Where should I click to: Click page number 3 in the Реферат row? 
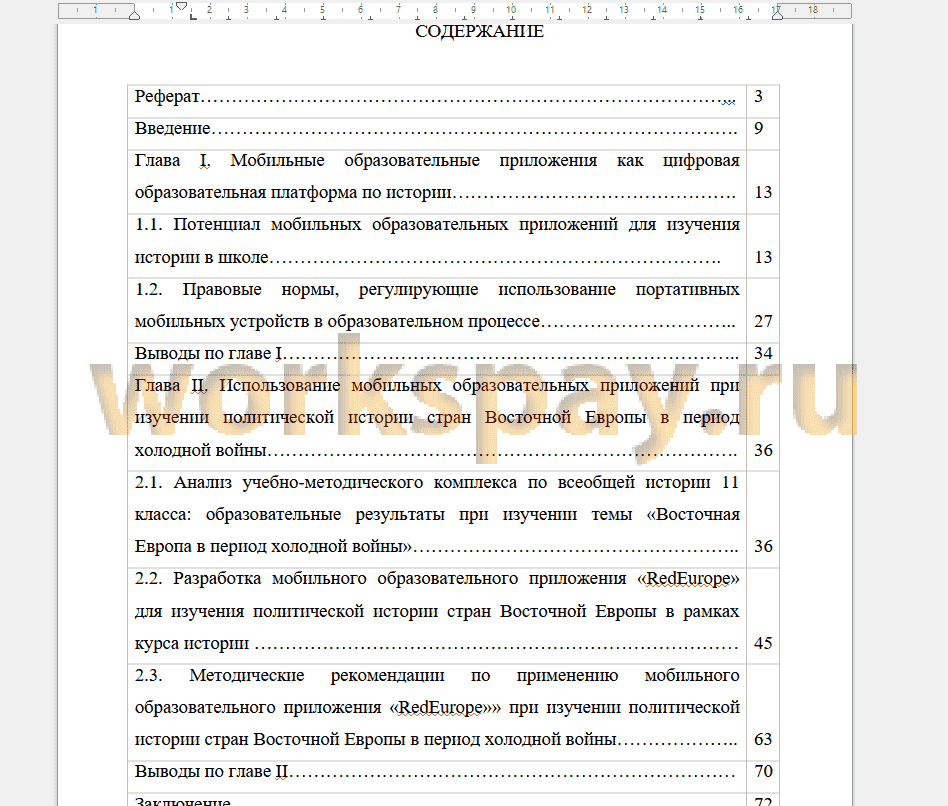[758, 97]
